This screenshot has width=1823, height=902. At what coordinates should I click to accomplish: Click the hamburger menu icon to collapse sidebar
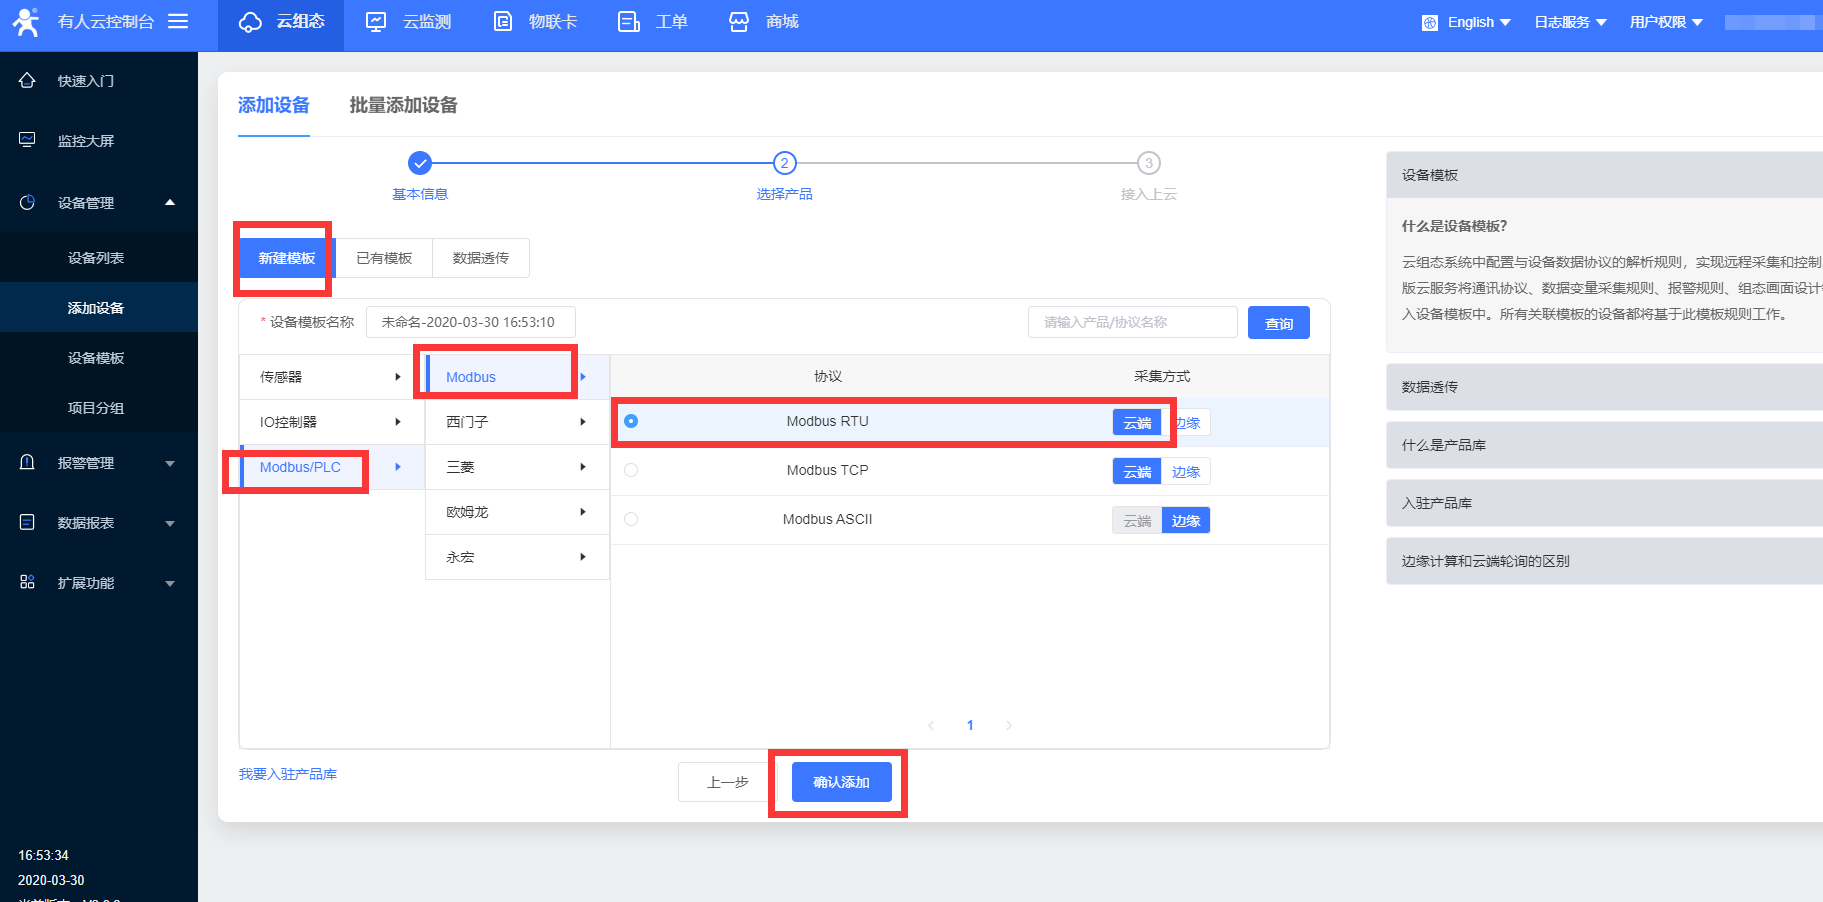coord(178,21)
